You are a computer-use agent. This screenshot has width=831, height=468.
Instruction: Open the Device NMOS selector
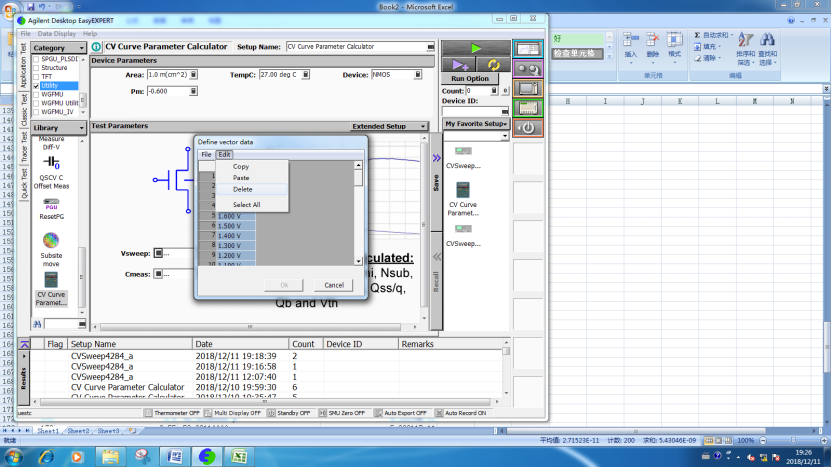coord(418,75)
